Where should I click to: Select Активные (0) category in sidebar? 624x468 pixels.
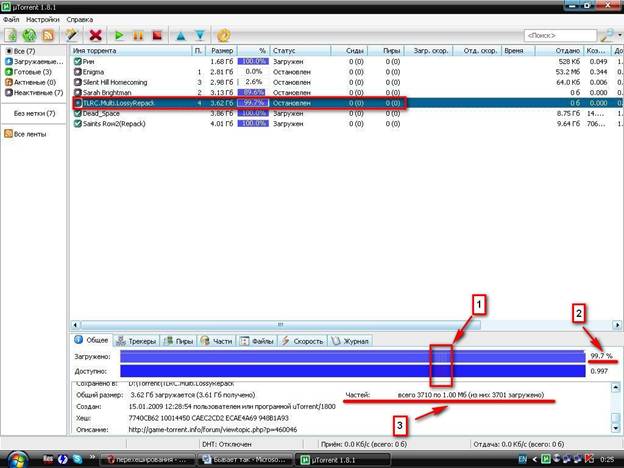(x=34, y=82)
